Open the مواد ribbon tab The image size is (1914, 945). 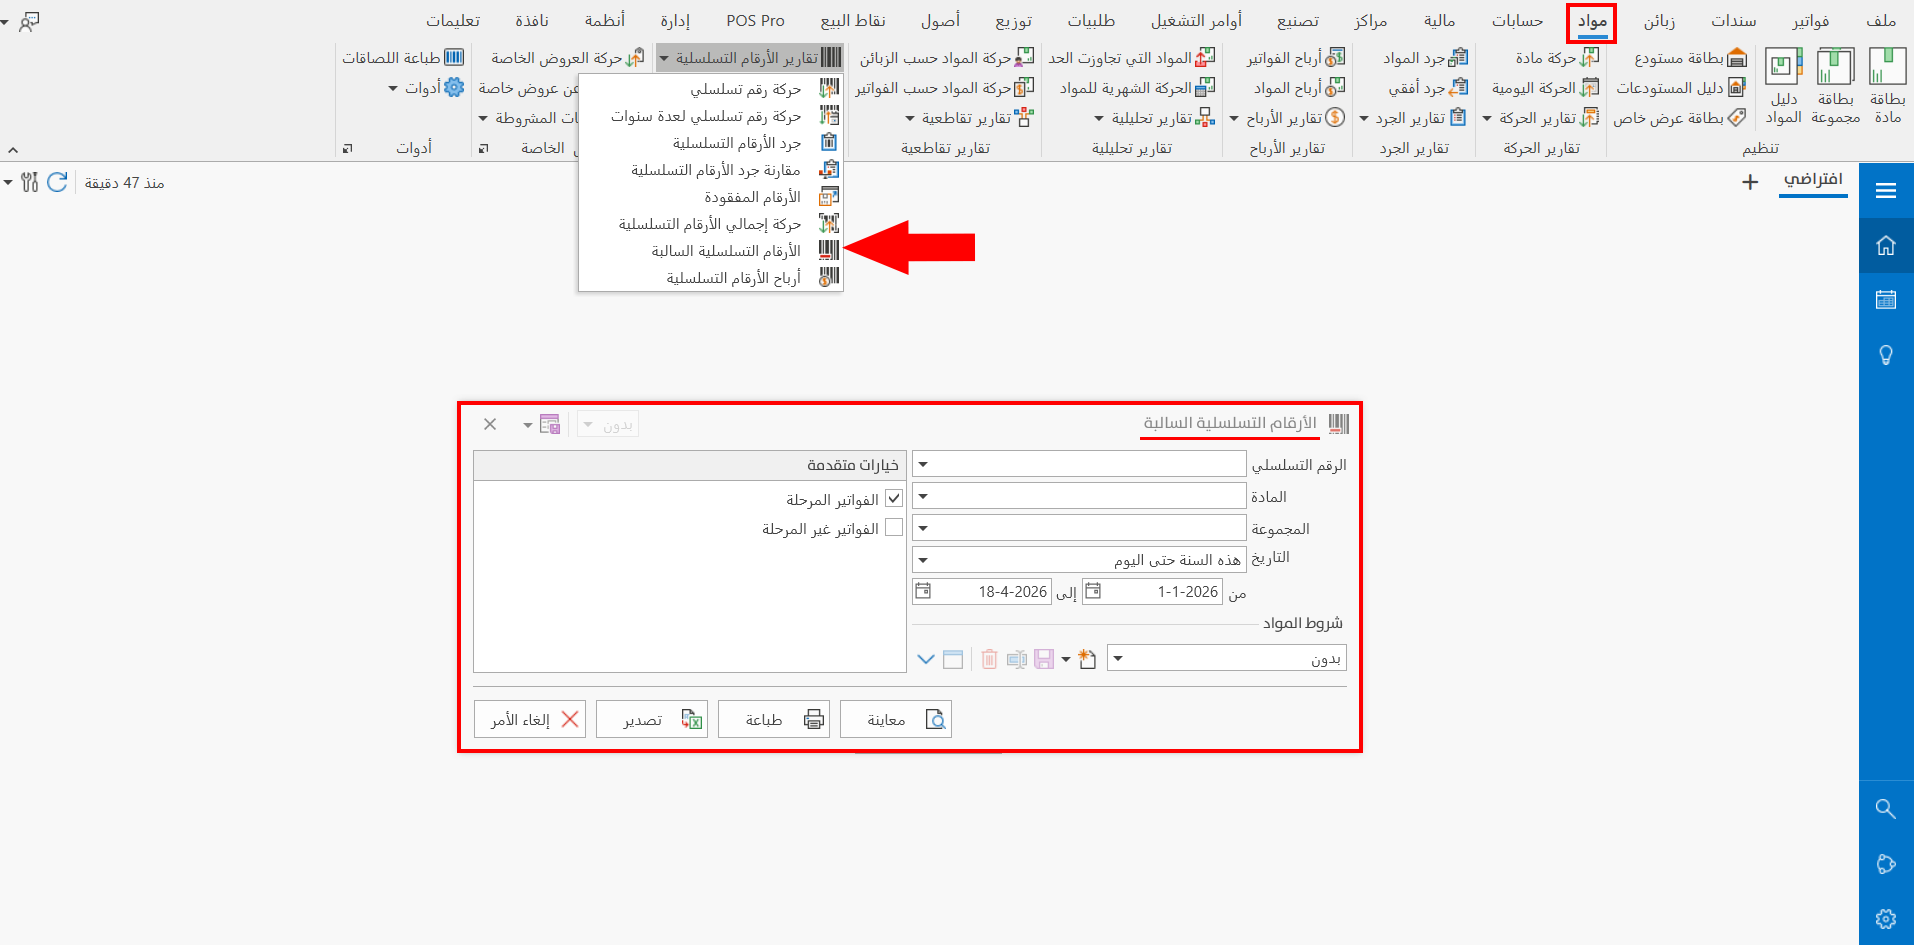click(1592, 21)
